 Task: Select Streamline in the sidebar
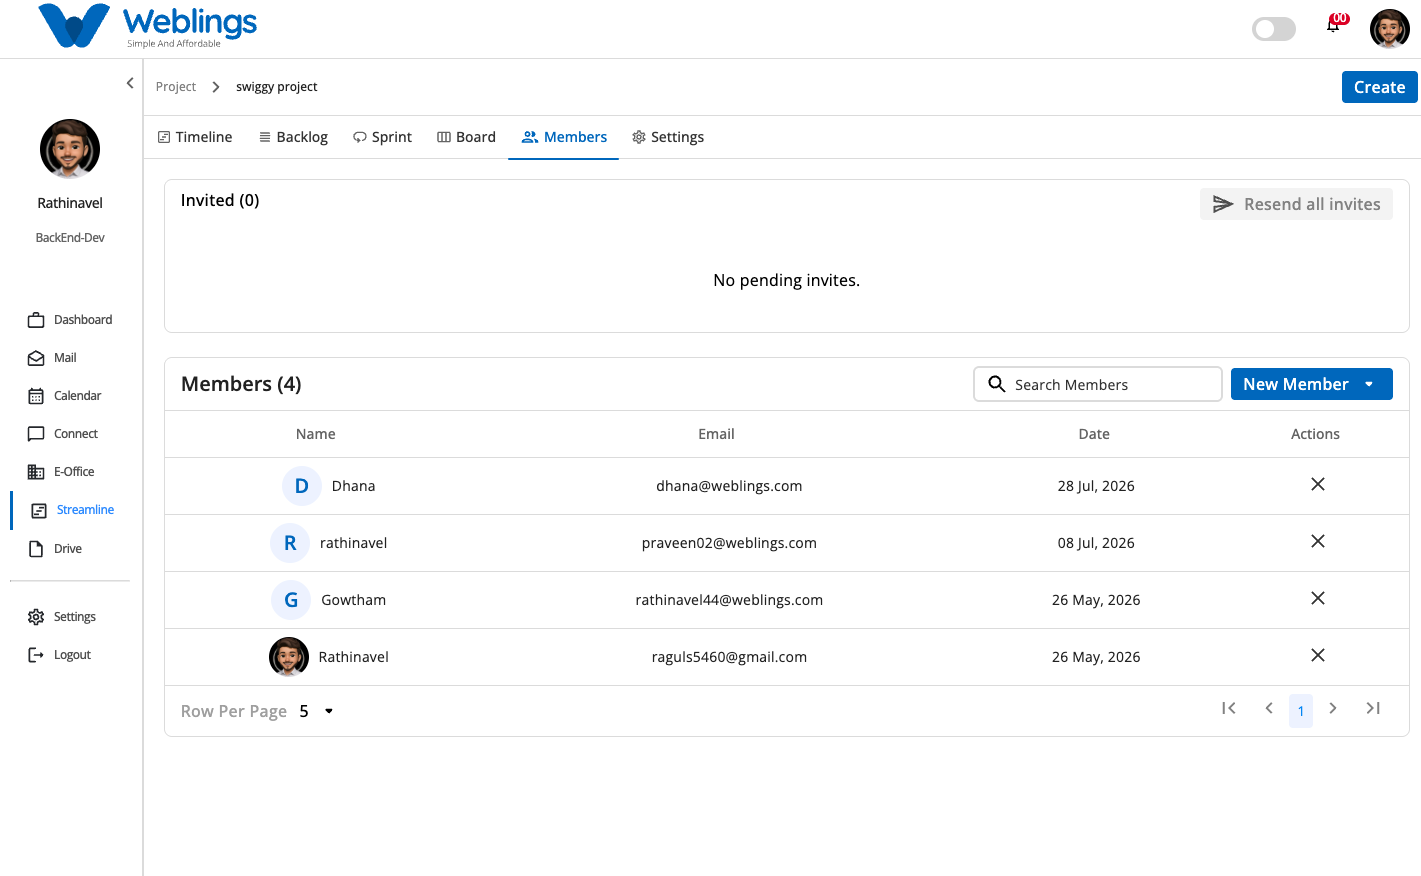[x=73, y=510]
